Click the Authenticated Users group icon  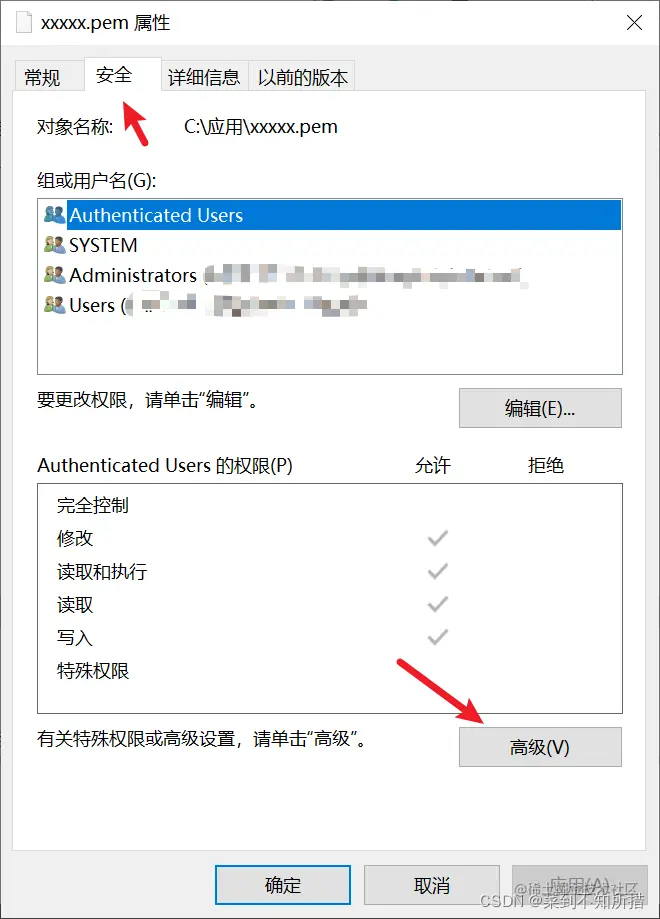pyautogui.click(x=55, y=215)
